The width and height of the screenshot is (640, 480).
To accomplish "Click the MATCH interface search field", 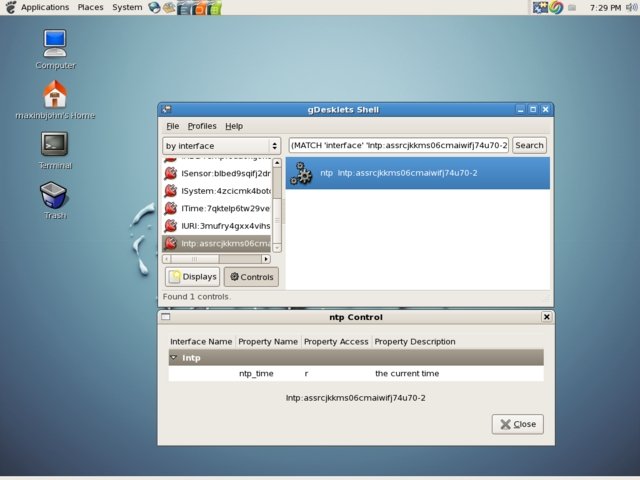I will coord(398,146).
